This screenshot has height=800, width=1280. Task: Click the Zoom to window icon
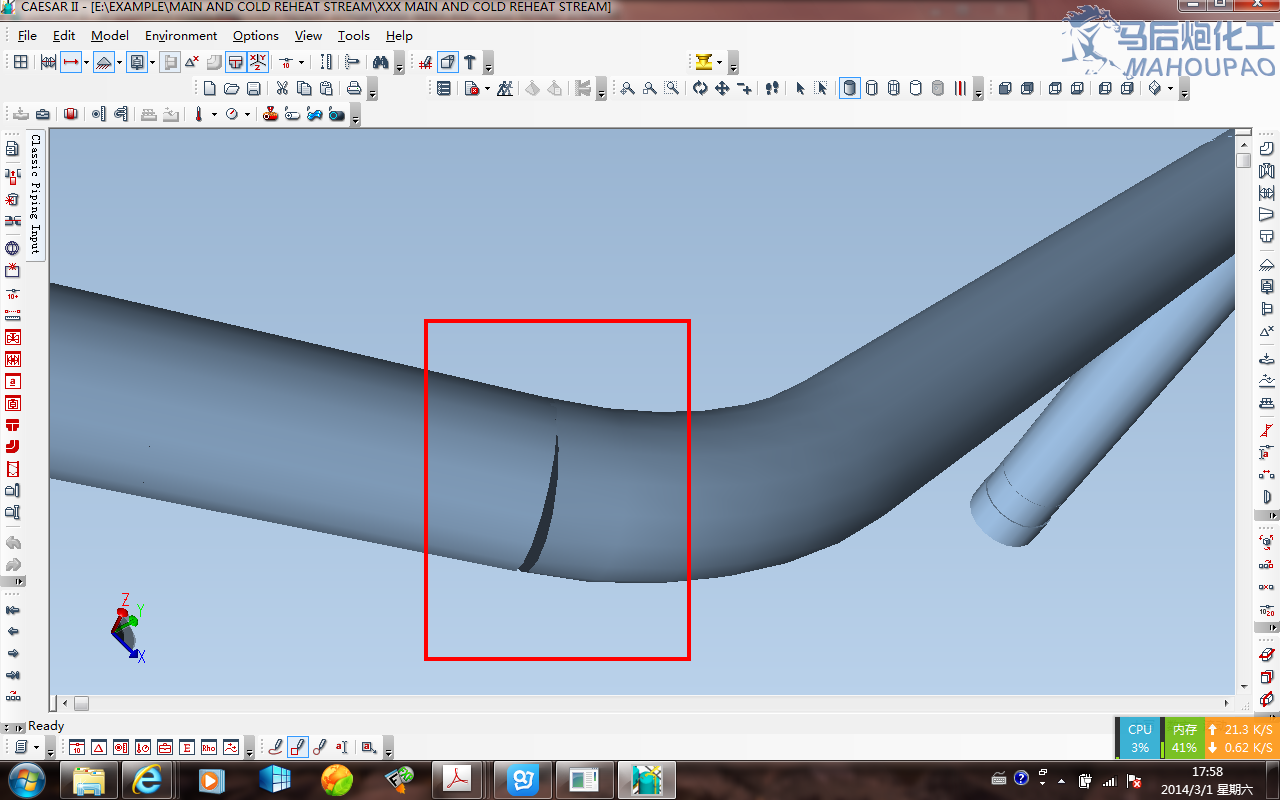pyautogui.click(x=672, y=88)
